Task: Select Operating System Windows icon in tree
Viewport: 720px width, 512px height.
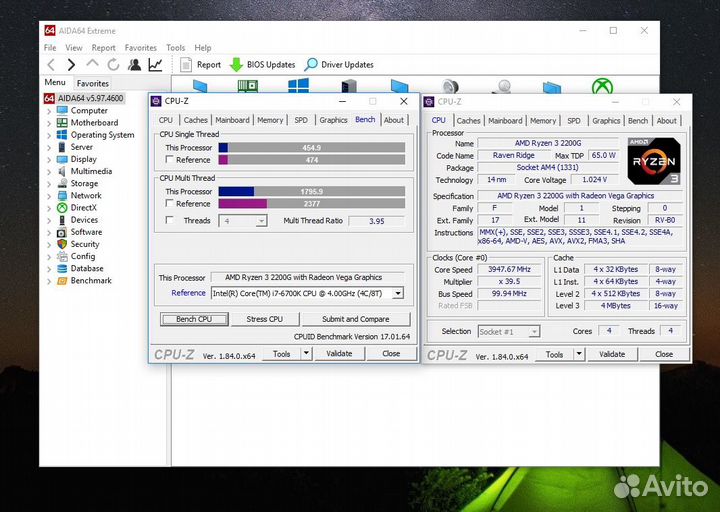Action: tap(62, 135)
